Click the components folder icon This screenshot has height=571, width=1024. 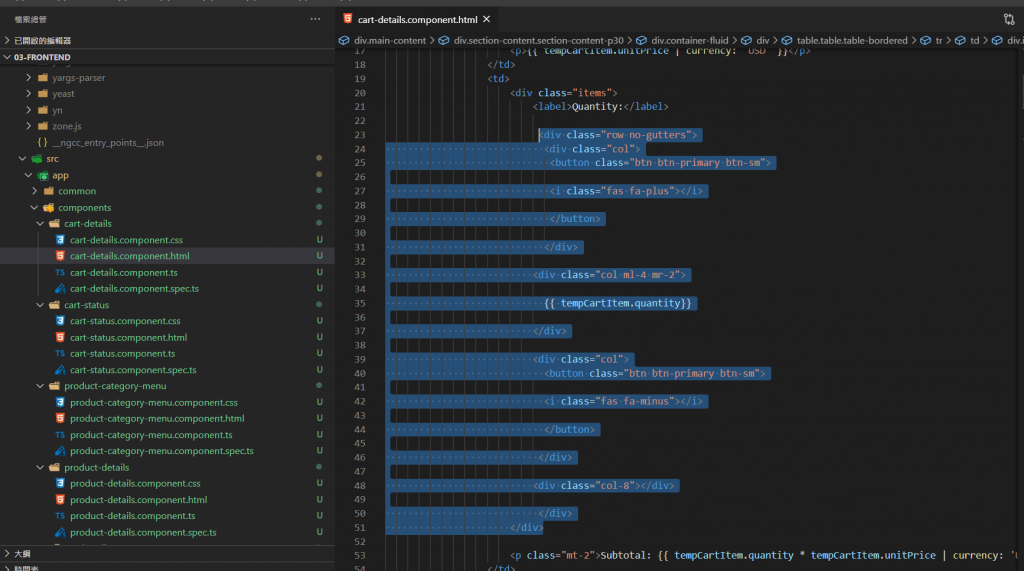[x=49, y=207]
